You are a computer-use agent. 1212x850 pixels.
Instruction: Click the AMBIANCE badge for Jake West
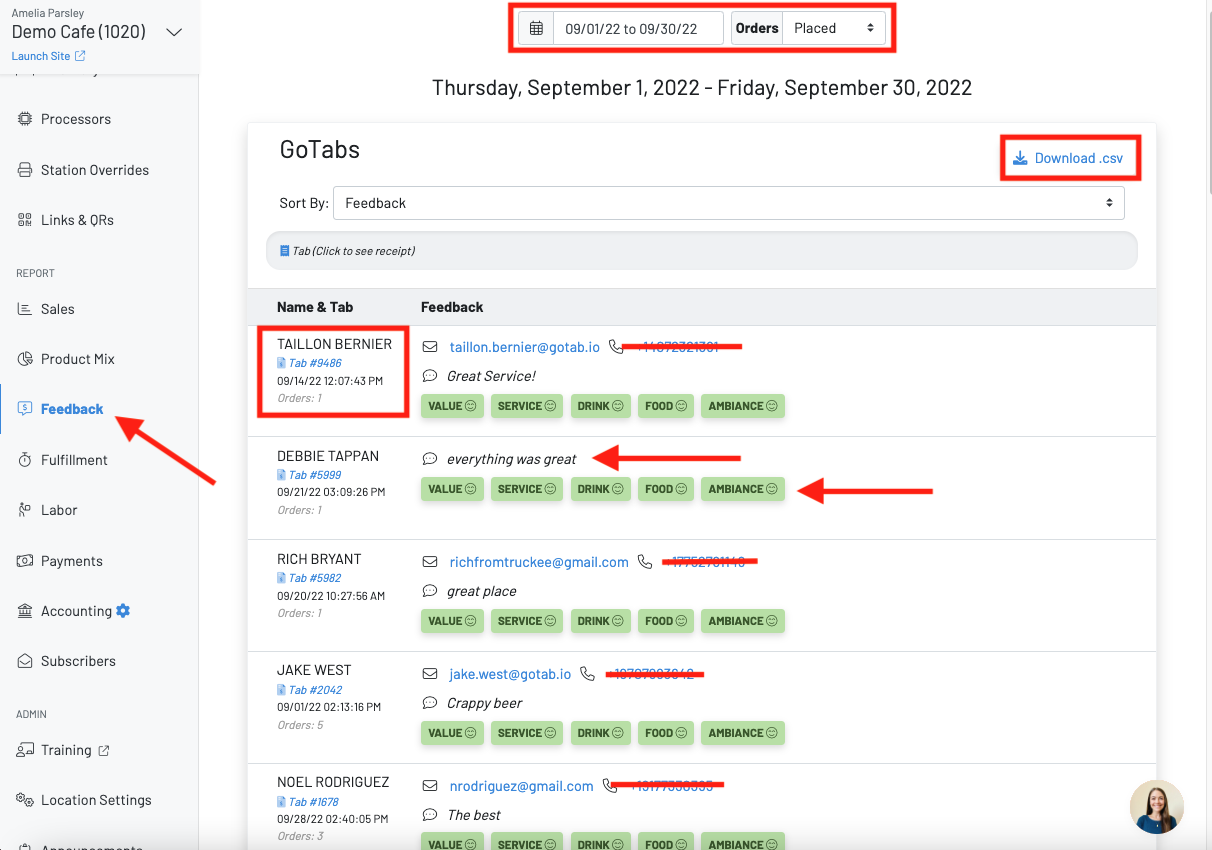[x=742, y=733]
